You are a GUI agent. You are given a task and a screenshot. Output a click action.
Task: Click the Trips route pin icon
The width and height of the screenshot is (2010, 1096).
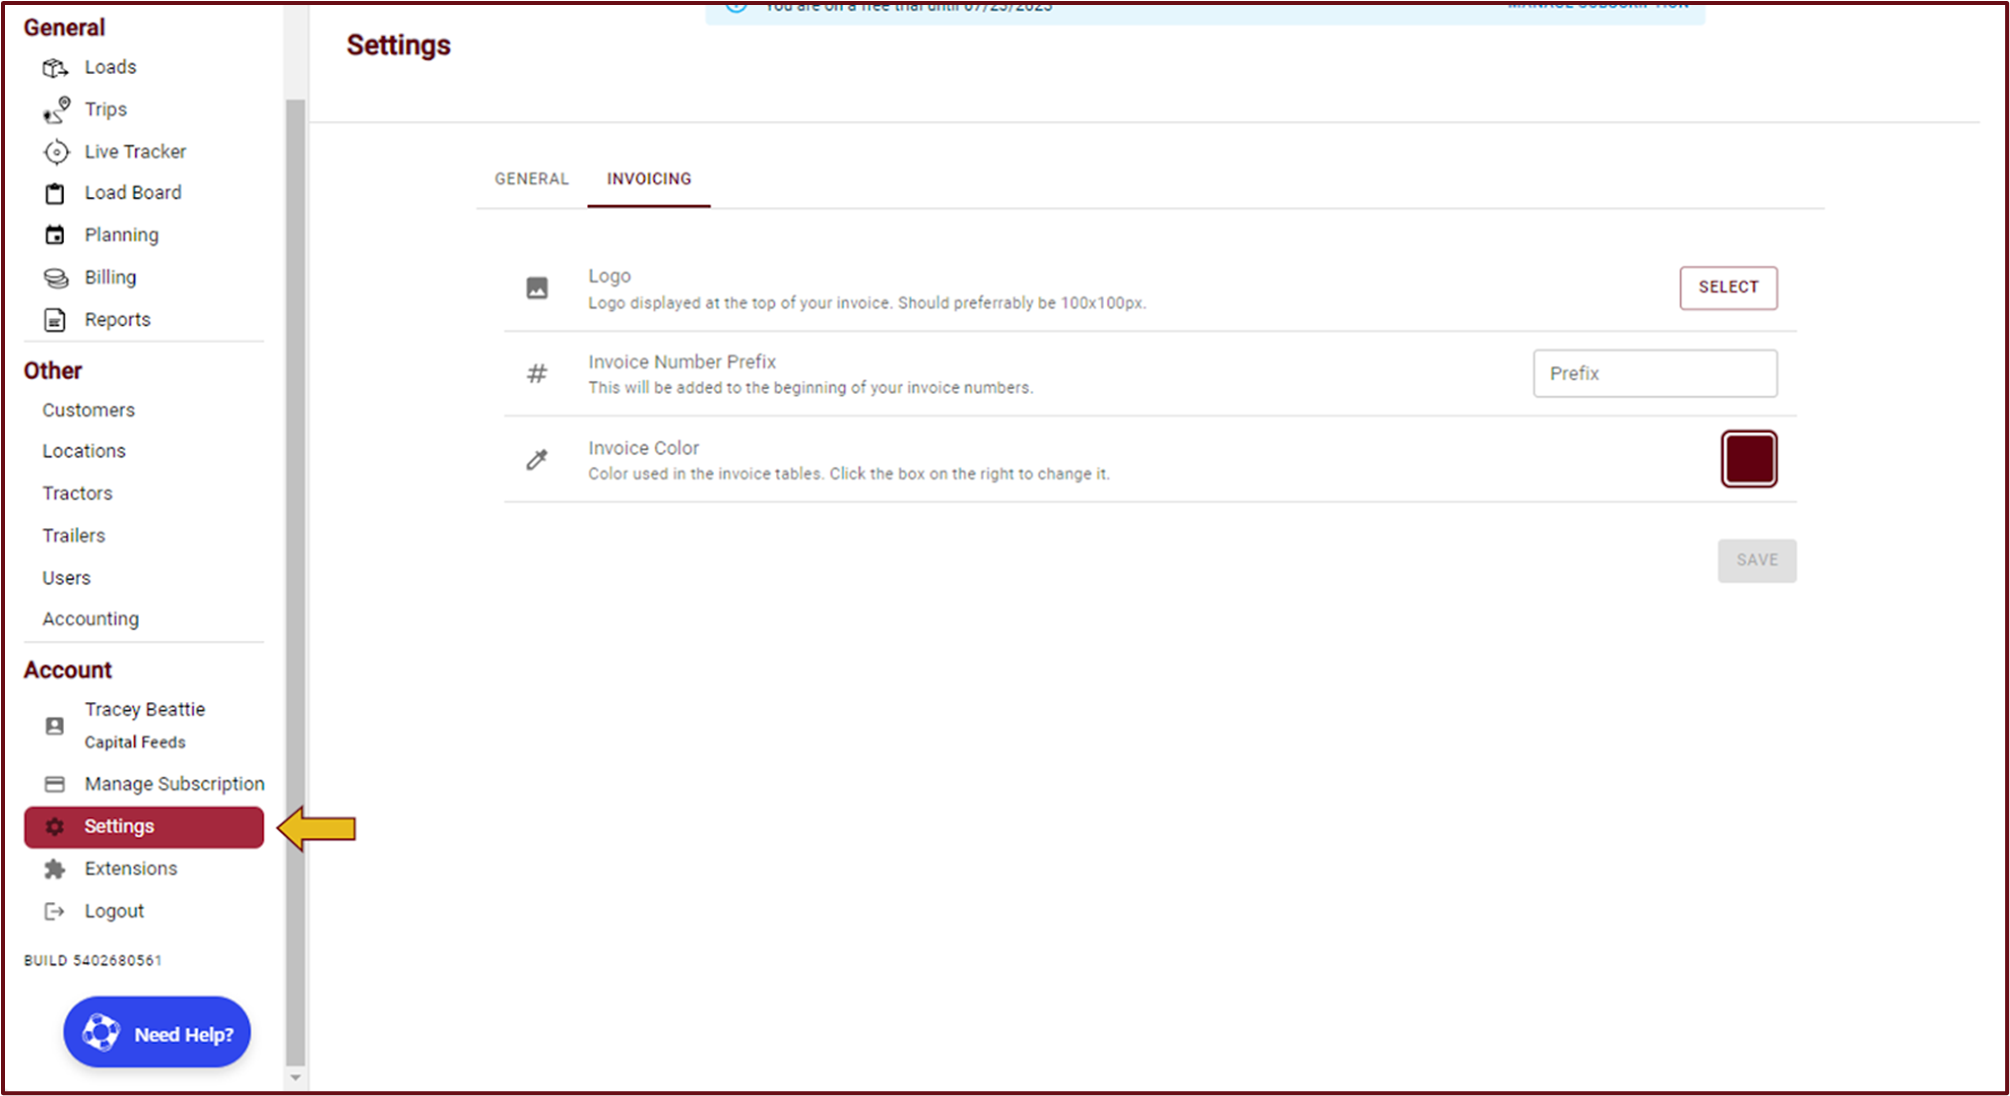click(56, 110)
